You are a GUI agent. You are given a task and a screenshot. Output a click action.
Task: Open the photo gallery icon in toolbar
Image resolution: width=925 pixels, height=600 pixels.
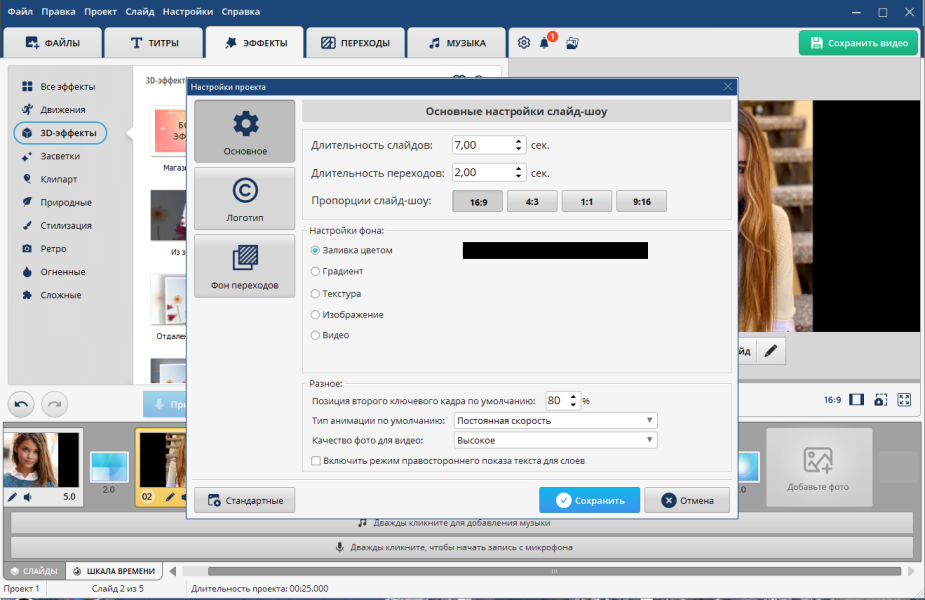point(572,42)
